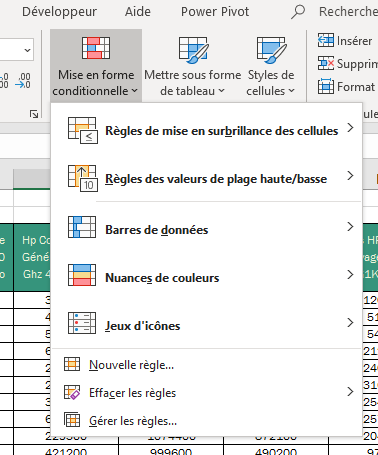Click the icon sets icon
The width and height of the screenshot is (378, 455).
[82, 323]
